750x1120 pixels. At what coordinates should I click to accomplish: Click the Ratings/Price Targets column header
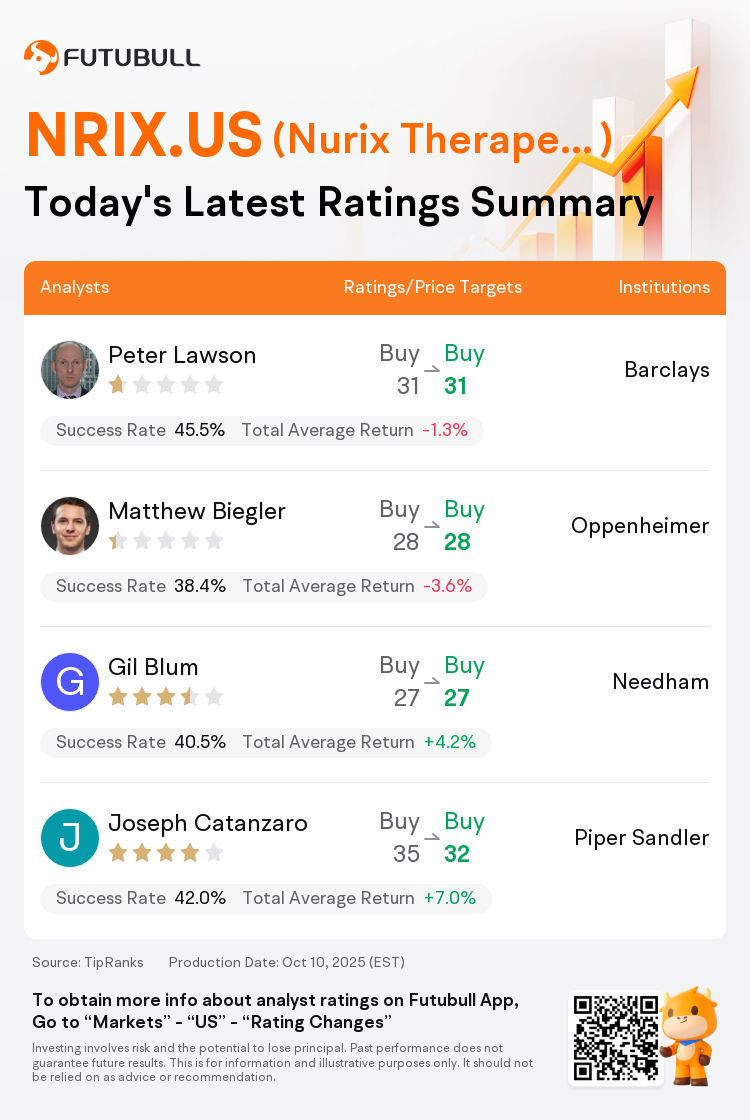[433, 287]
